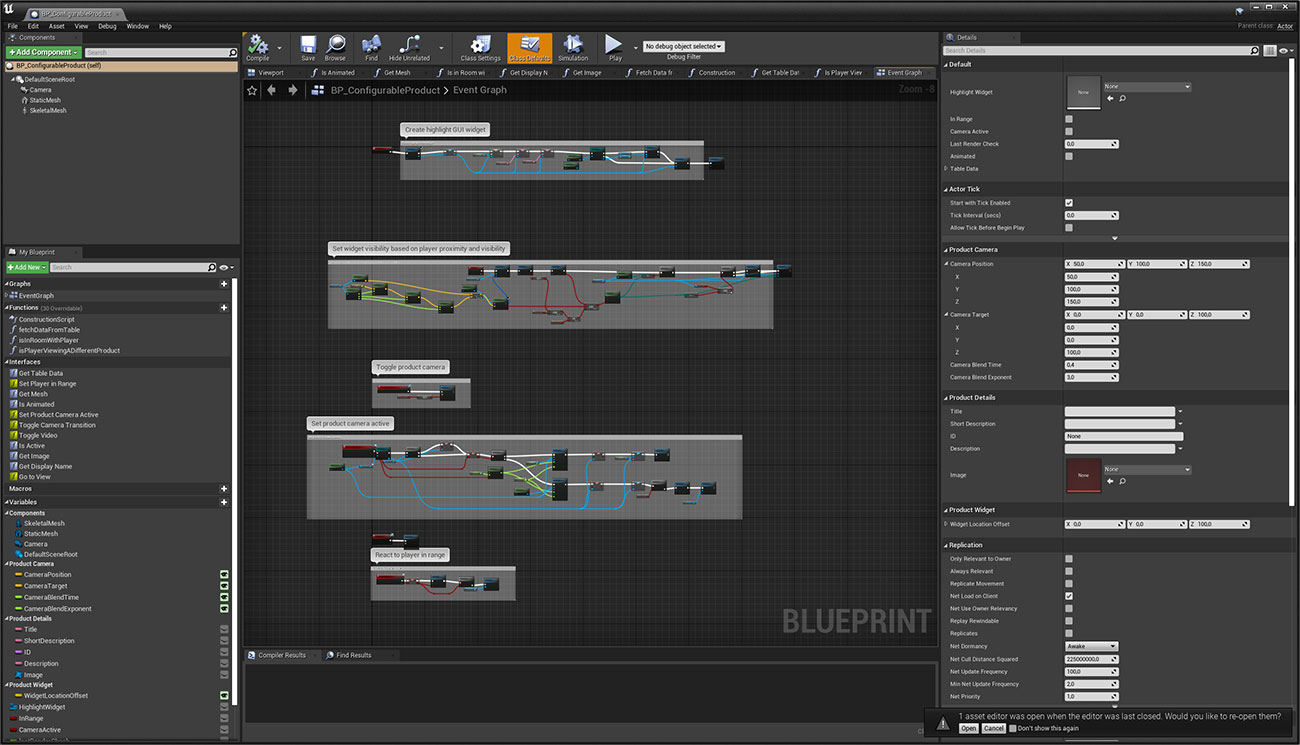Image resolution: width=1300 pixels, height=745 pixels.
Task: Toggle WidgetLocationOffset editable eye icon
Action: coord(225,695)
